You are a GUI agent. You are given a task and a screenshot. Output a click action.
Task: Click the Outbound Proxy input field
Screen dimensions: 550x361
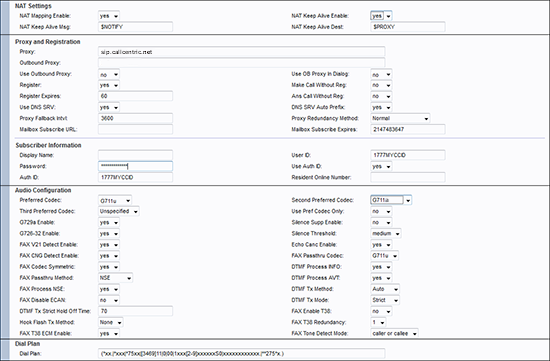pos(241,63)
